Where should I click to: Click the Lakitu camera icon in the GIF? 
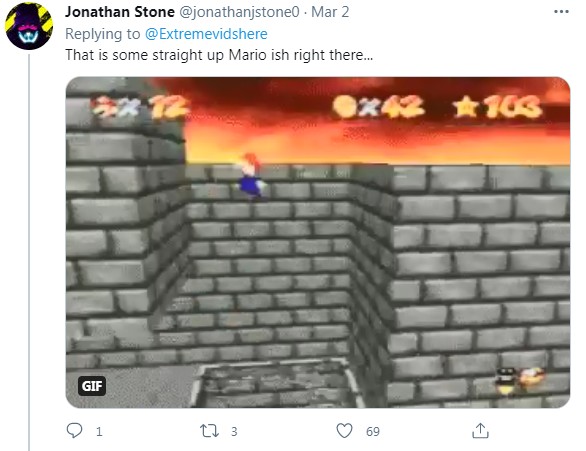(x=519, y=379)
